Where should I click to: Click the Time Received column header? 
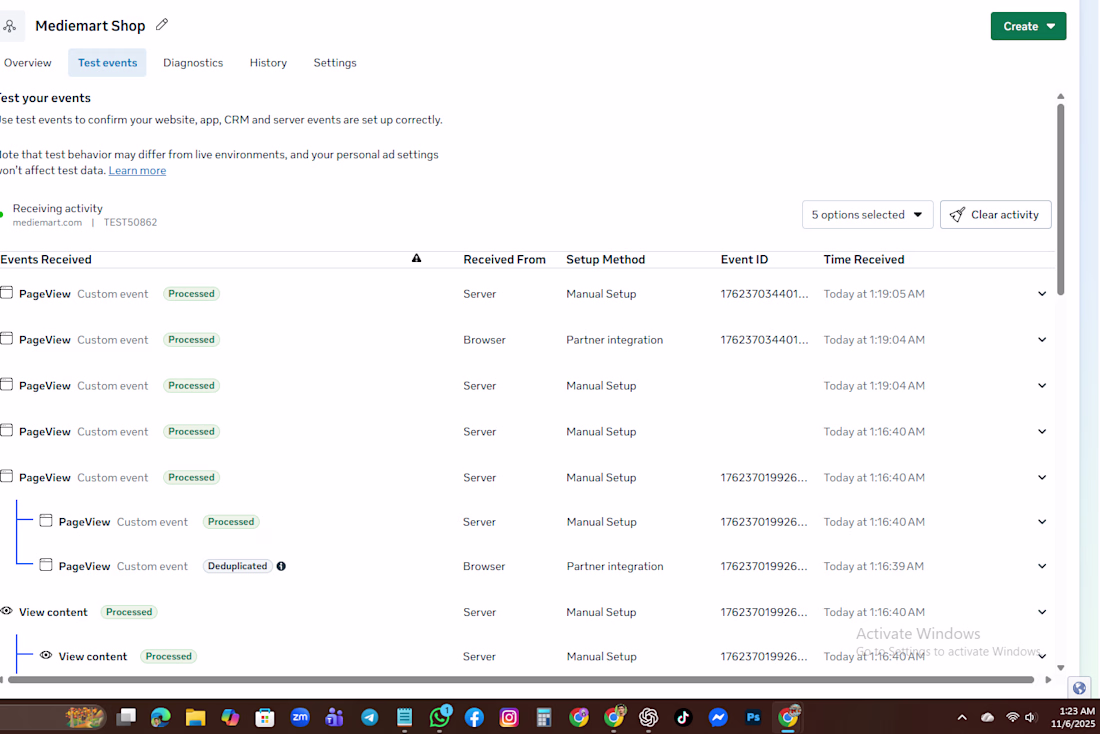tap(864, 260)
